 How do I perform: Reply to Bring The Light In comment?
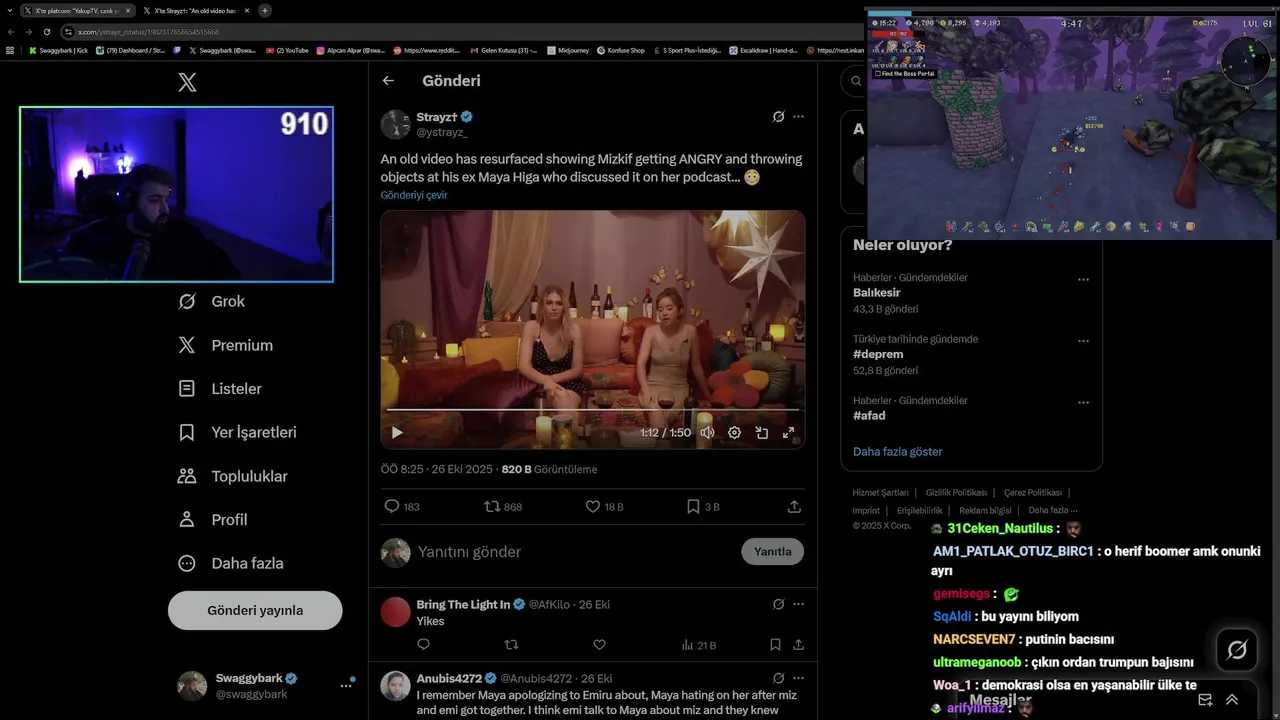tap(423, 645)
